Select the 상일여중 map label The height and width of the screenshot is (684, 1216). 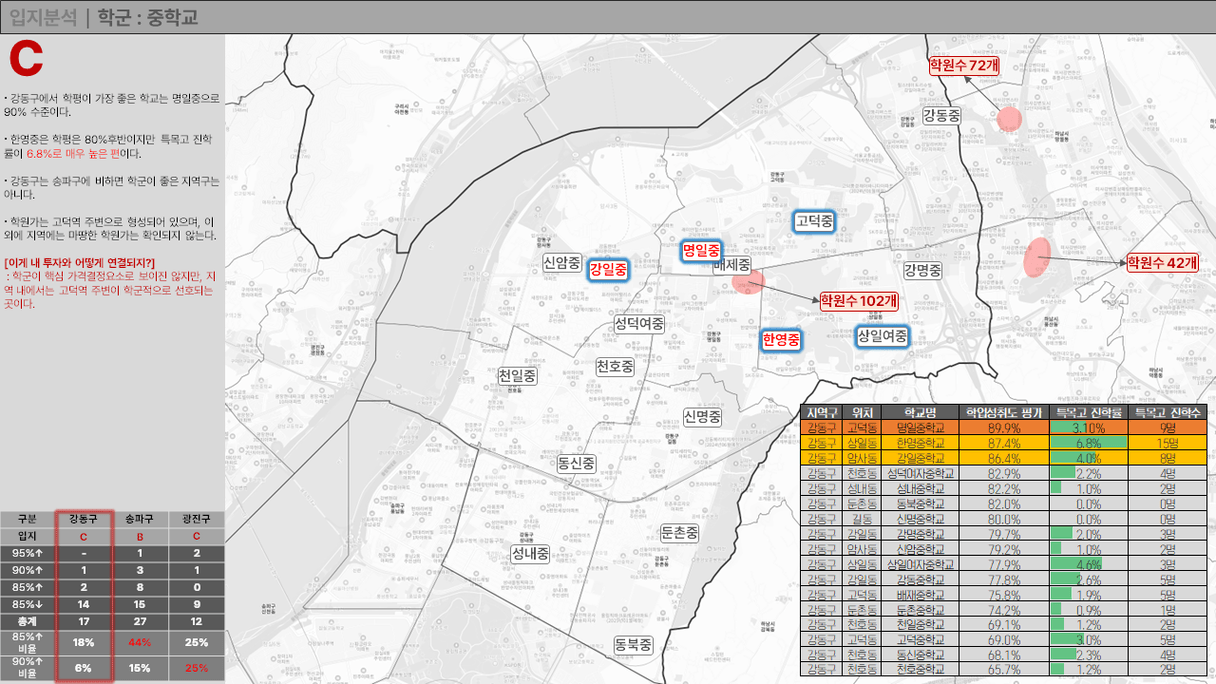point(882,336)
